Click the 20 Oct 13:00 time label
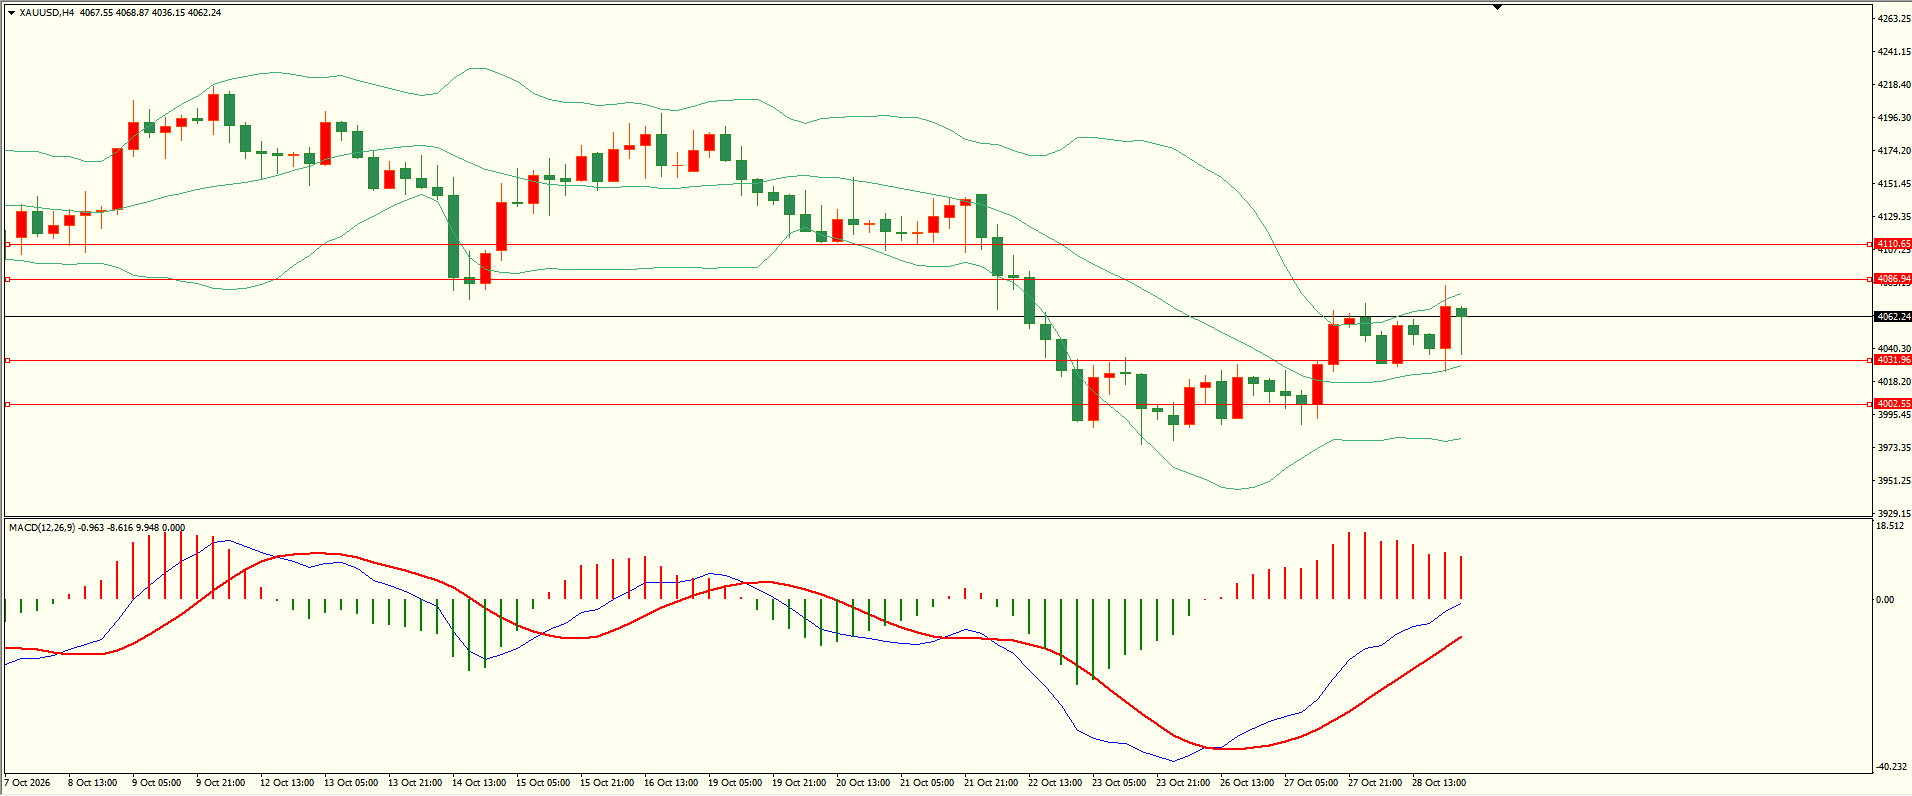 coord(863,783)
